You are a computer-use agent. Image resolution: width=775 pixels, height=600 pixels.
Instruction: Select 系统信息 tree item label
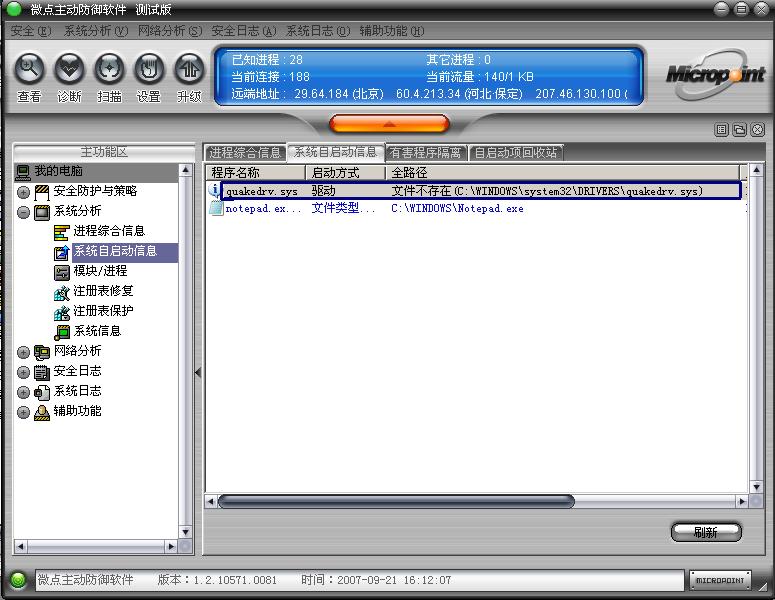pos(97,331)
